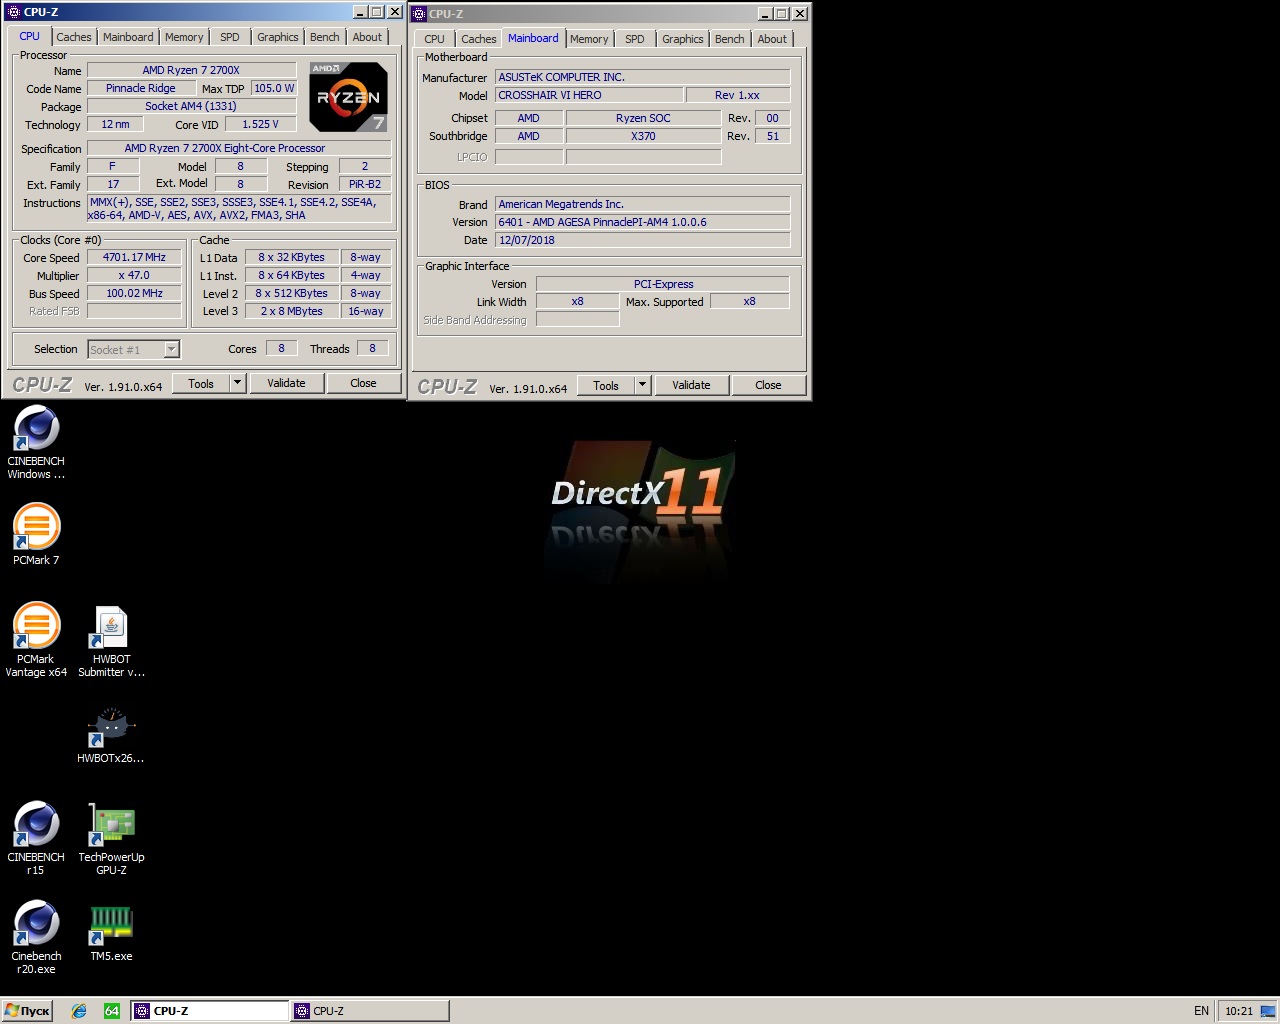
Task: Click the processor Name field AMD Ryzen 7 2700X
Action: 191,70
